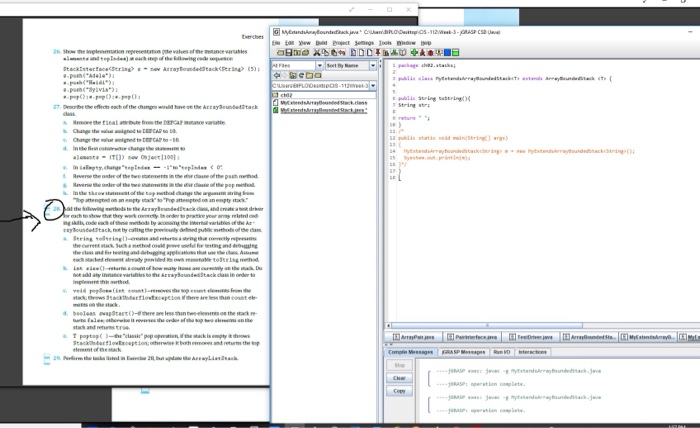
Task: Click the Stop button in message pane
Action: 400,365
